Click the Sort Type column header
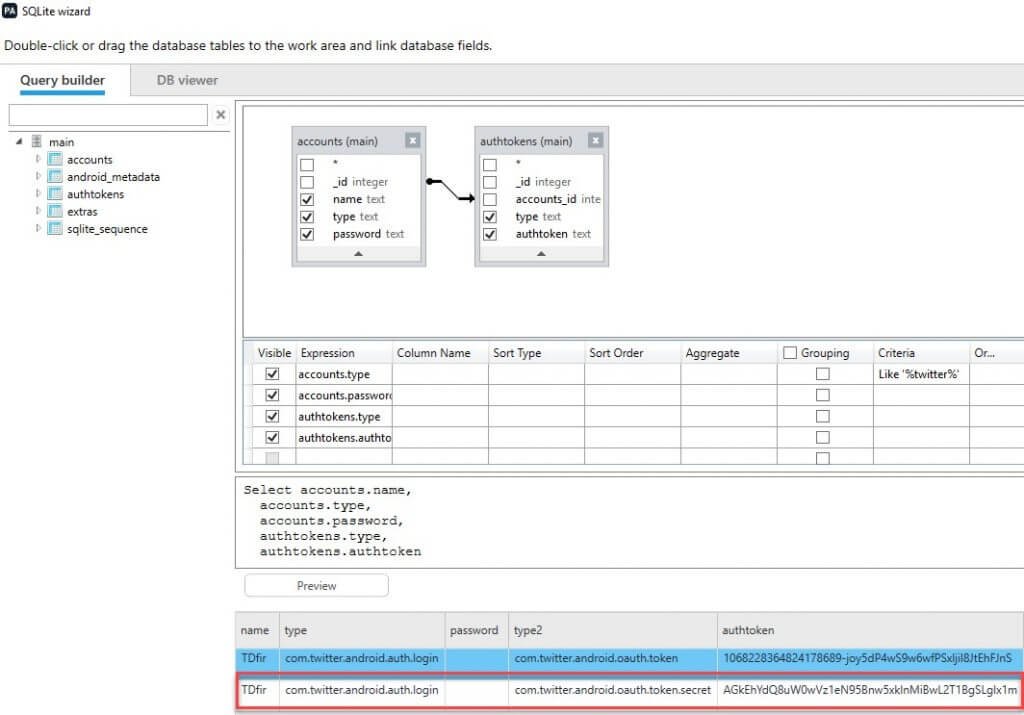The width and height of the screenshot is (1024, 715). pyautogui.click(x=536, y=353)
